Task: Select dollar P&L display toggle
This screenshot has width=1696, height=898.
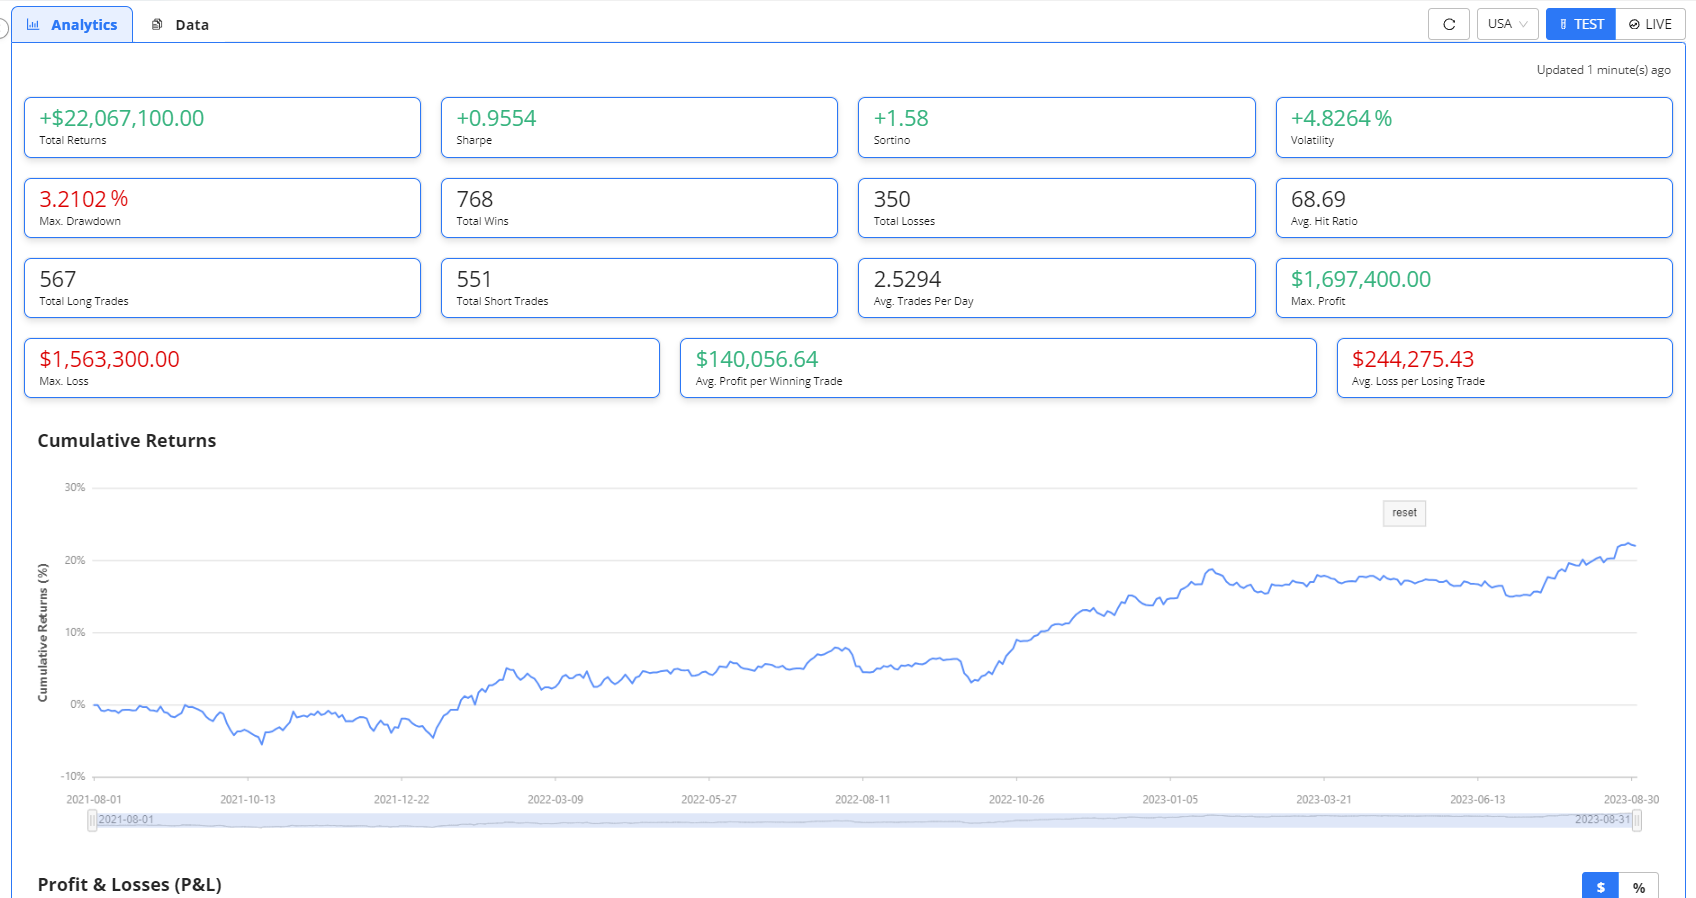Action: point(1600,886)
